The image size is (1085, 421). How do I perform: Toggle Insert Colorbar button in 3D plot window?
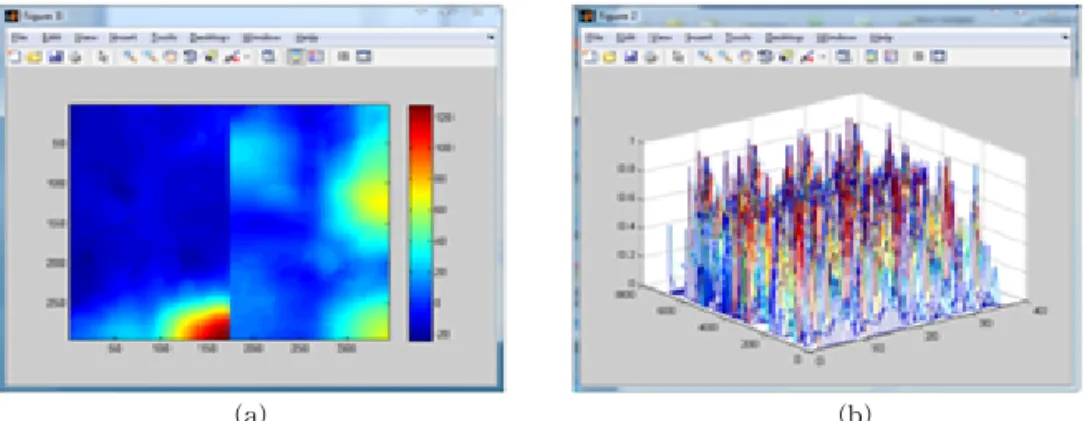tap(871, 57)
